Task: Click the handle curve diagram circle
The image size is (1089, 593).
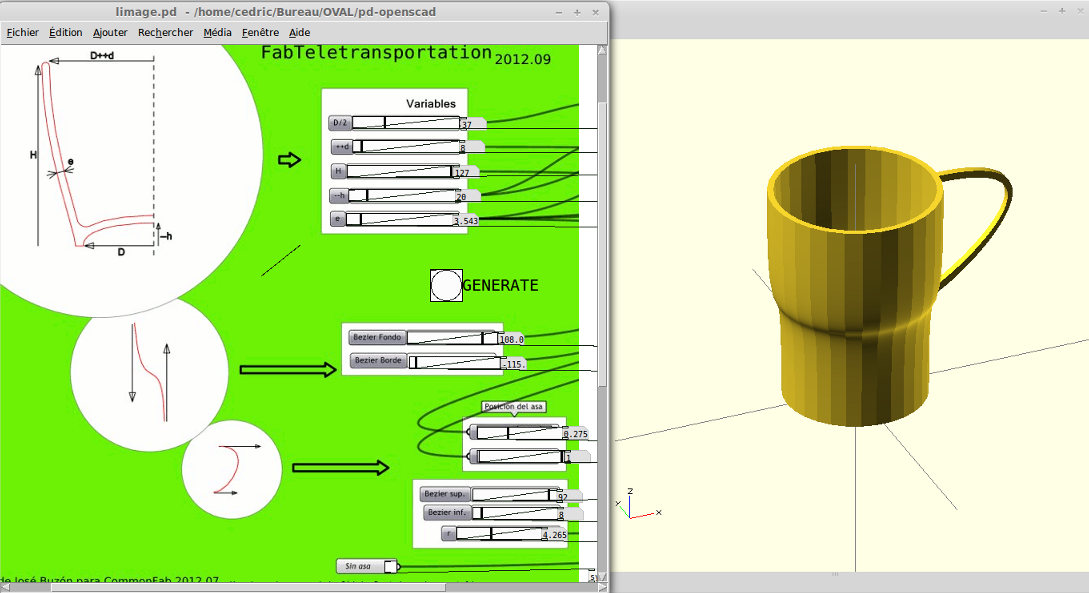Action: point(231,468)
